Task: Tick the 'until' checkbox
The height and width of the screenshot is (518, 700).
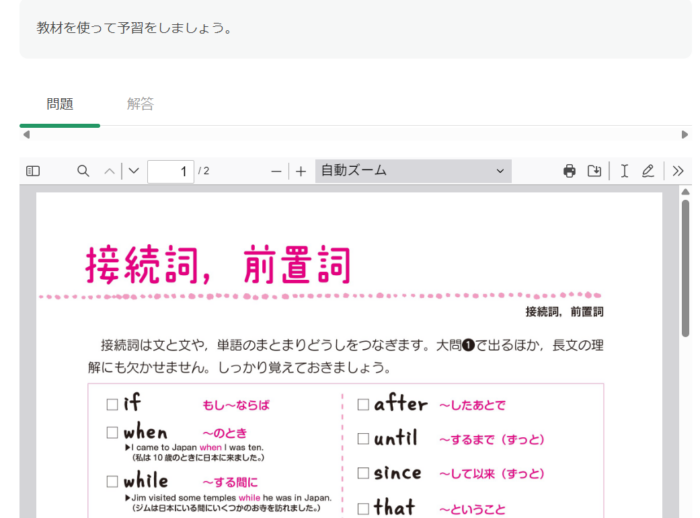Action: click(x=363, y=439)
